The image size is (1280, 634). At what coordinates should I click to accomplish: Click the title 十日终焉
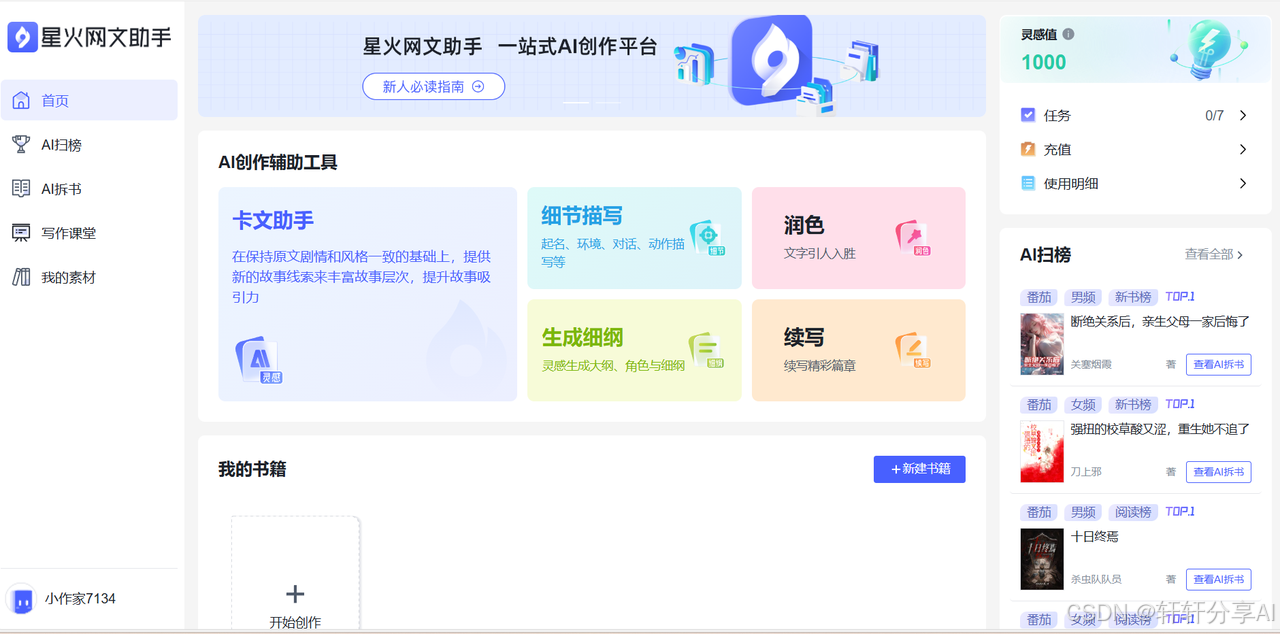pyautogui.click(x=1094, y=536)
